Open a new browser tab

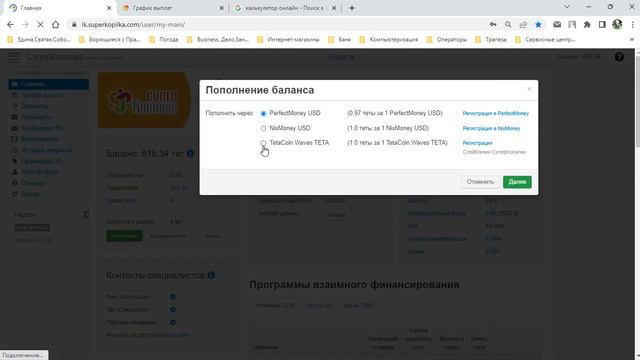point(352,8)
